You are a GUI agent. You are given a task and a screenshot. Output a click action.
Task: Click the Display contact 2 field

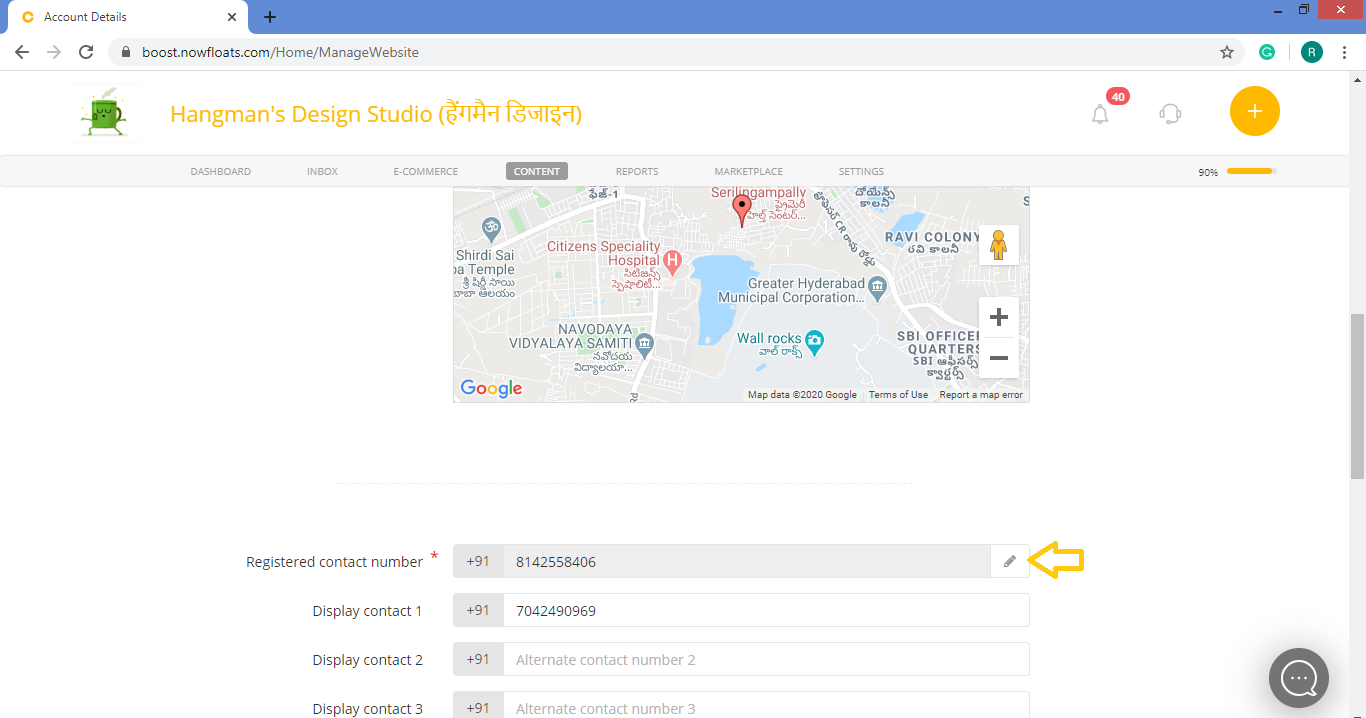766,659
